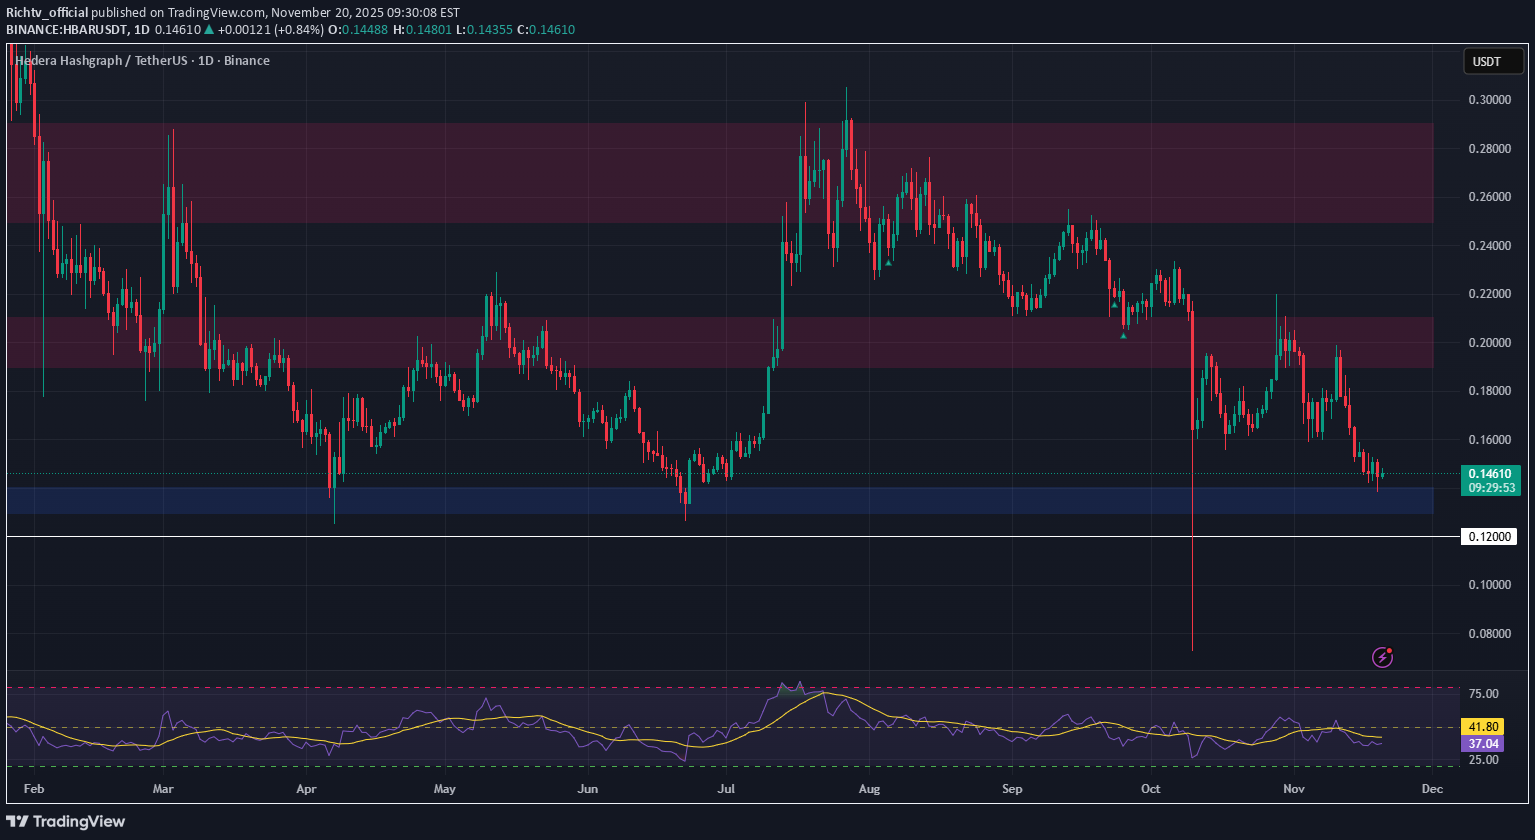Image resolution: width=1535 pixels, height=840 pixels.
Task: Click the purple lightning bolt icon
Action: [x=1382, y=657]
